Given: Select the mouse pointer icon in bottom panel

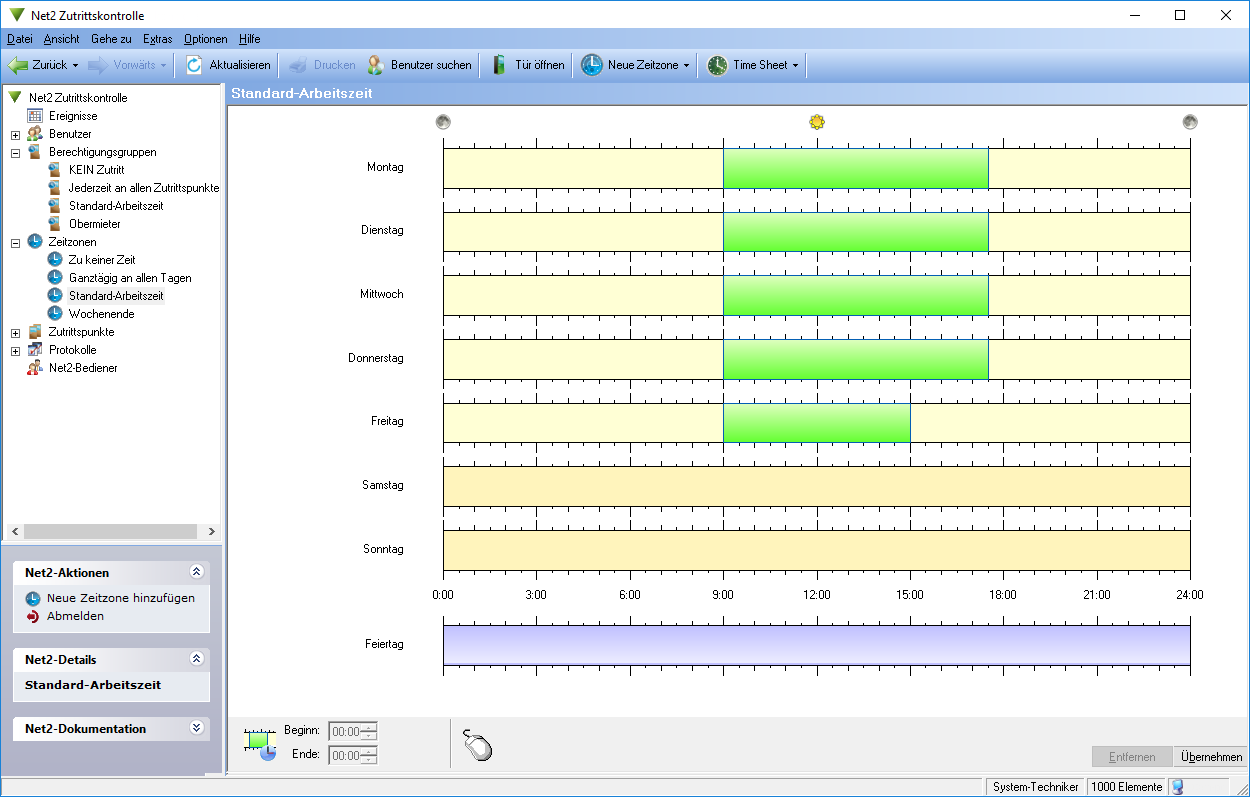Looking at the screenshot, I should click(478, 745).
